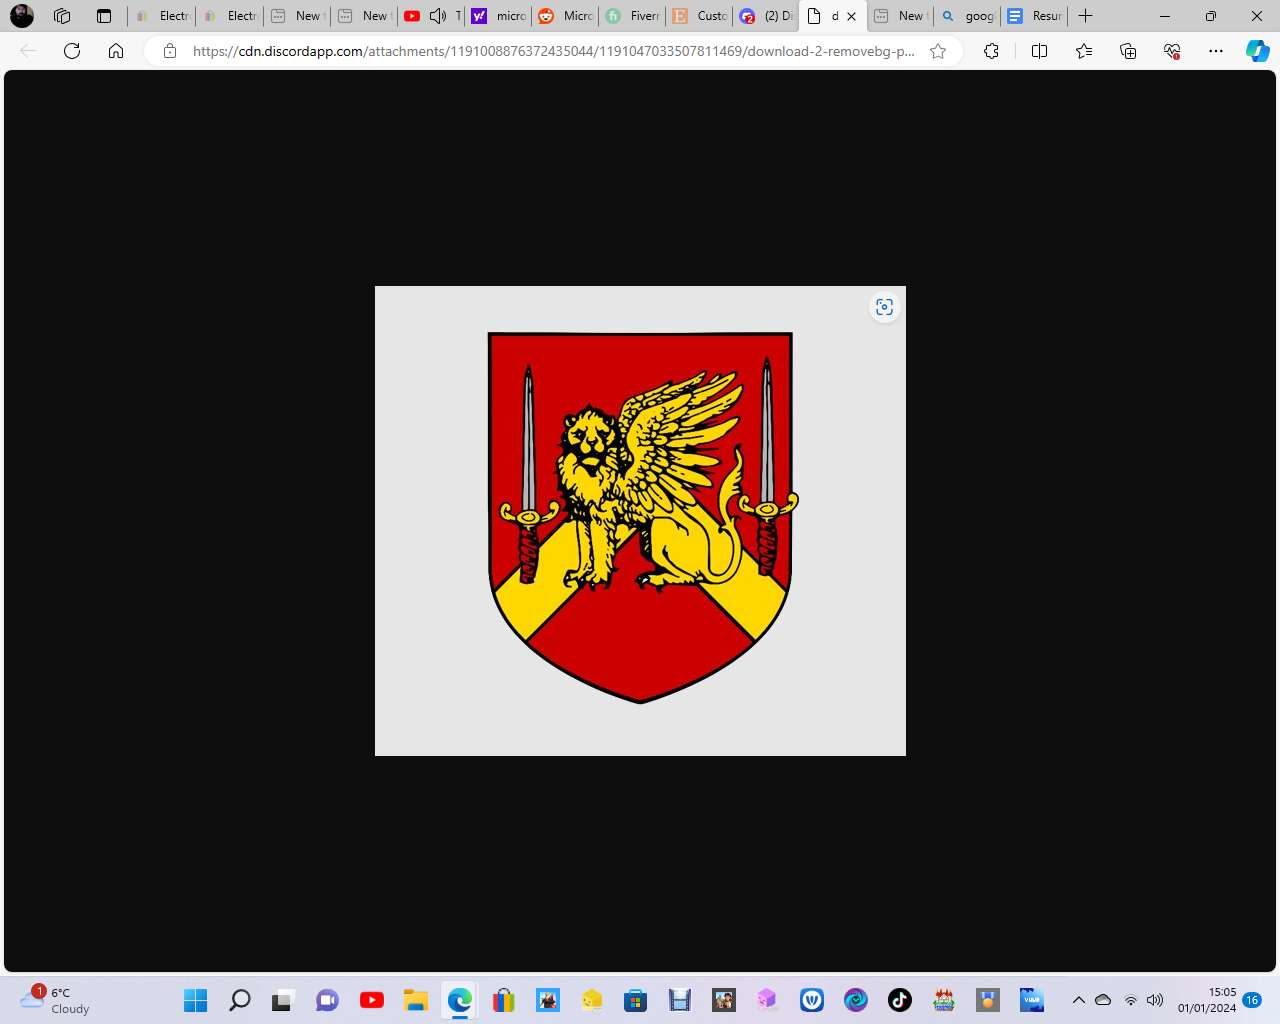Mute the YouTube tab audio
Screen dimensions: 1280x1024
point(438,16)
